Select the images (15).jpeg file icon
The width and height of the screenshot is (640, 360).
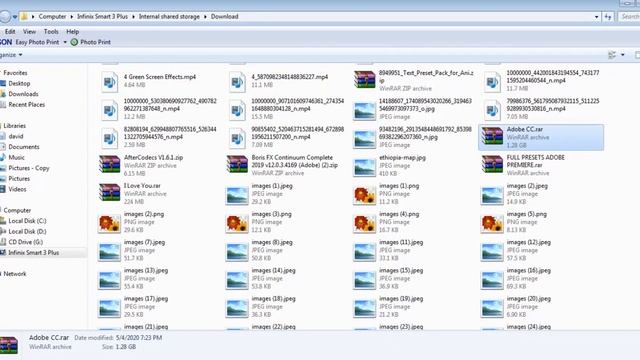364,280
